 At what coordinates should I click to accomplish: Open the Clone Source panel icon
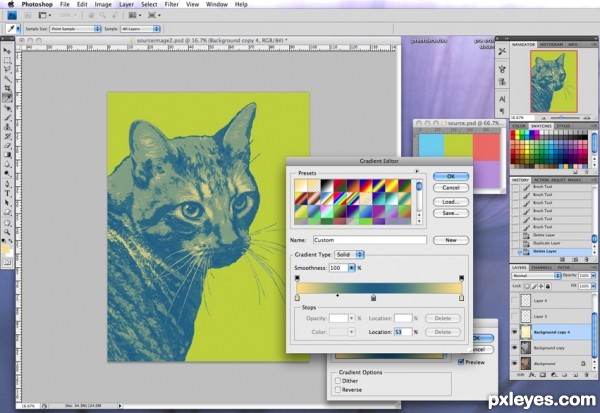pyautogui.click(x=502, y=82)
